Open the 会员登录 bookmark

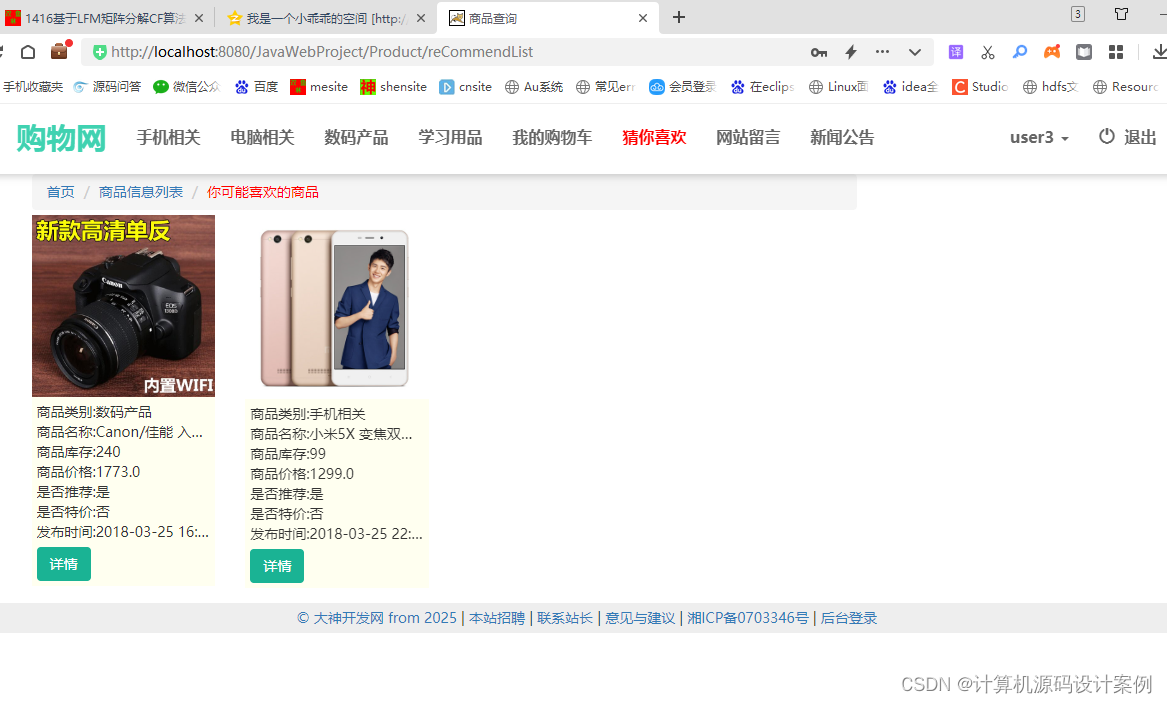(682, 87)
